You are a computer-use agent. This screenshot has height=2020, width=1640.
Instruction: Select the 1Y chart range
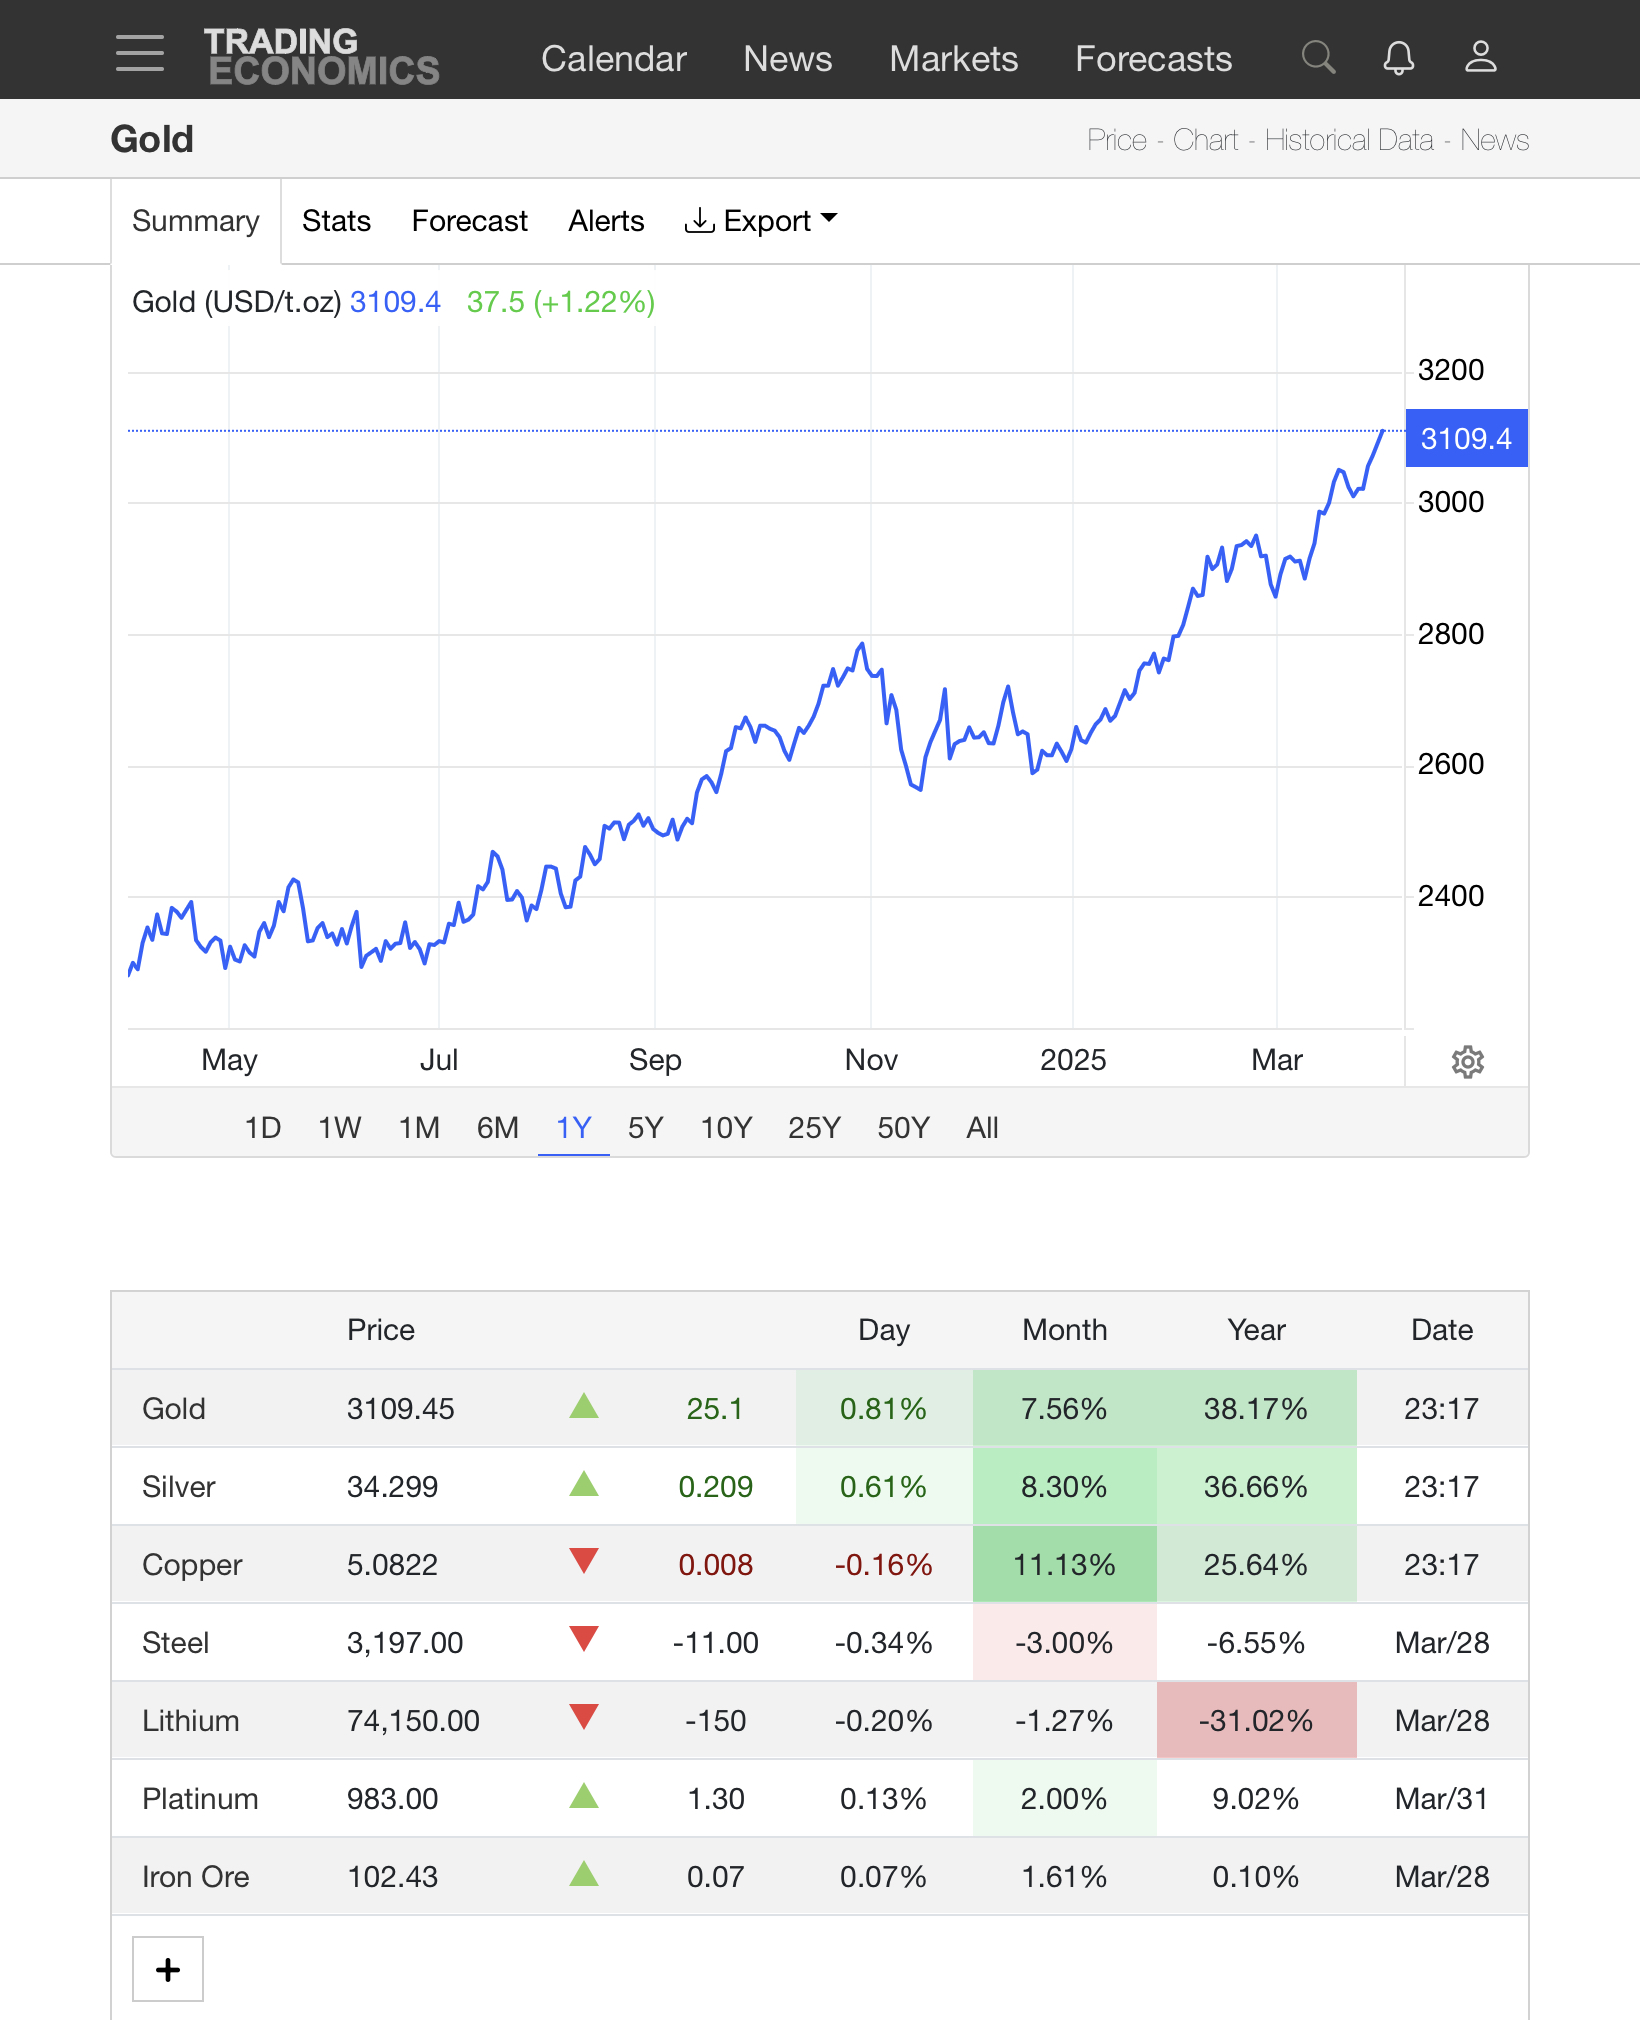tap(574, 1128)
